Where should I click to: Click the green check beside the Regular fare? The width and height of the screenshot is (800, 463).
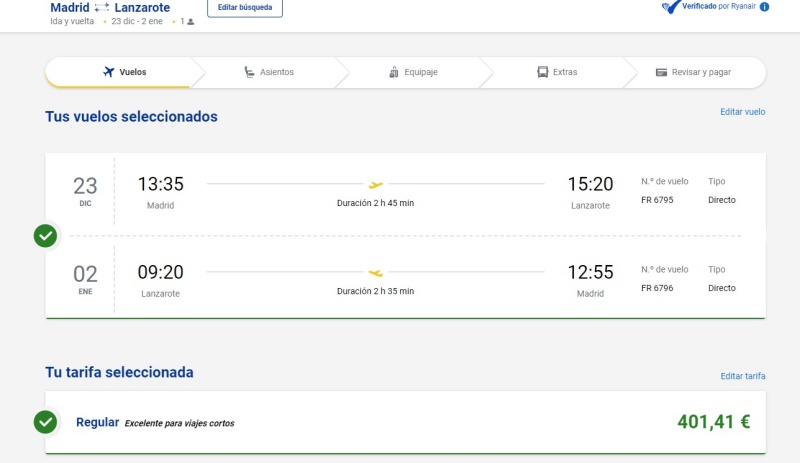point(45,422)
